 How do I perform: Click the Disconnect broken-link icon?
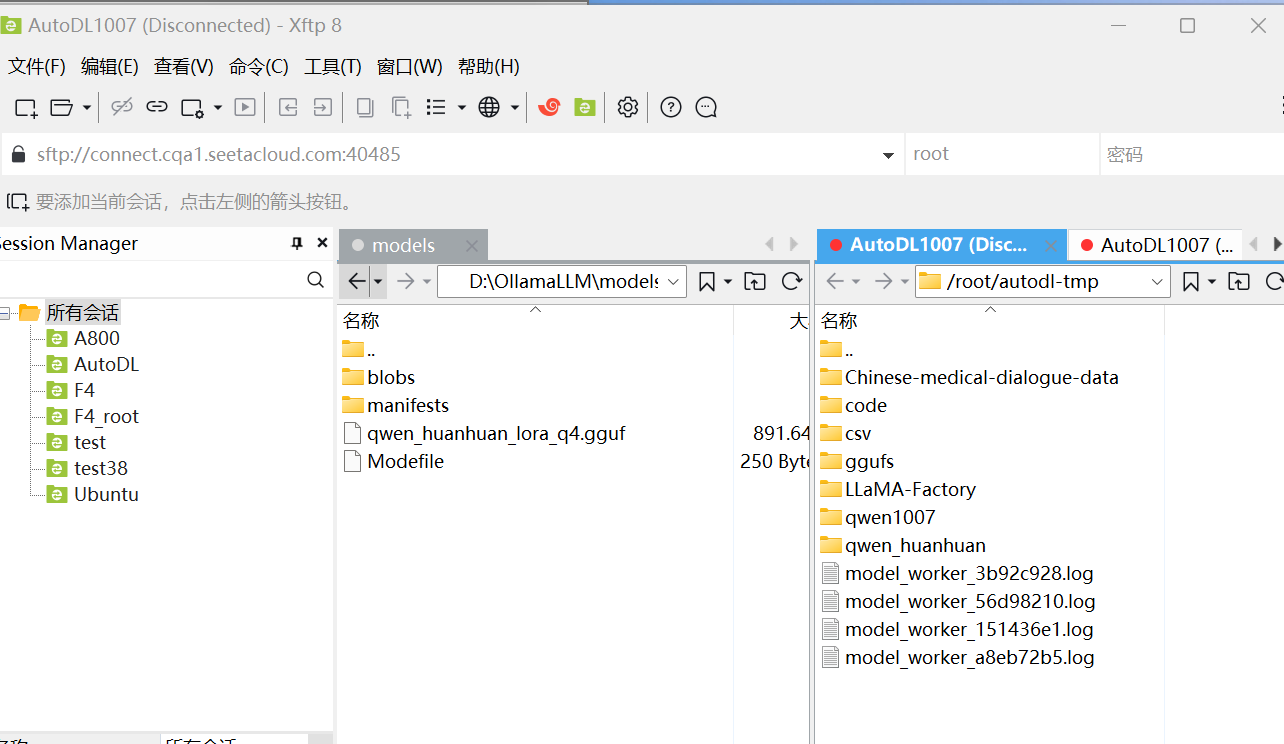122,107
